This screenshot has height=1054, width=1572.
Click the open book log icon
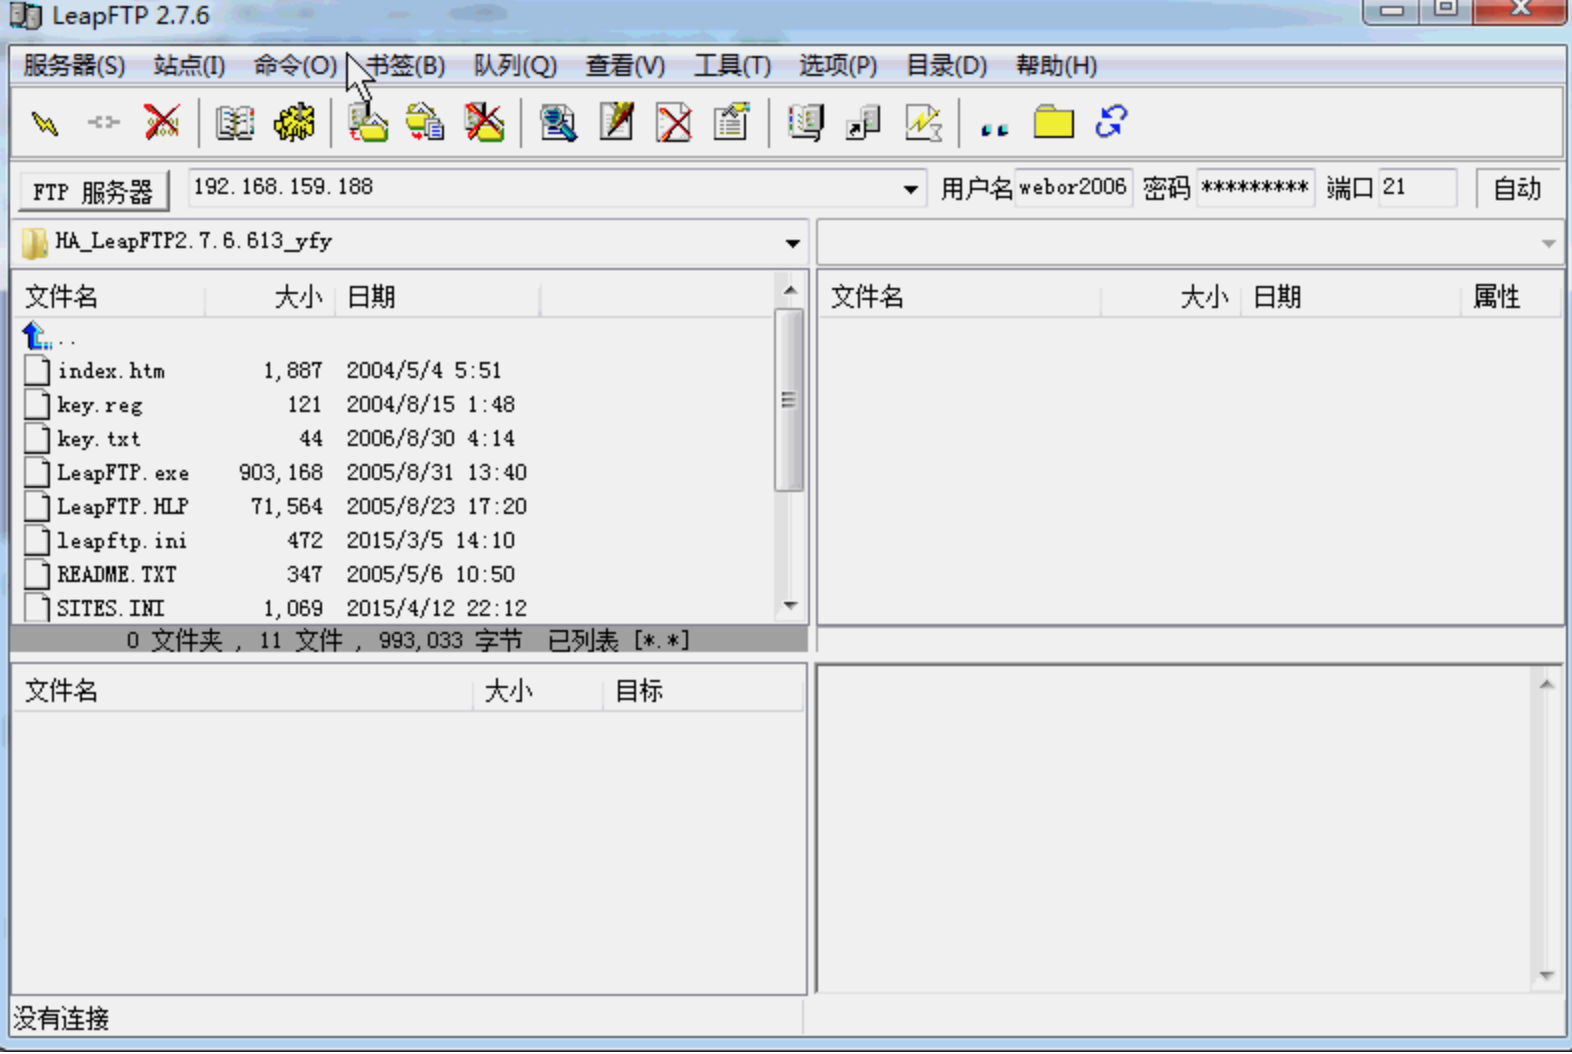[806, 123]
